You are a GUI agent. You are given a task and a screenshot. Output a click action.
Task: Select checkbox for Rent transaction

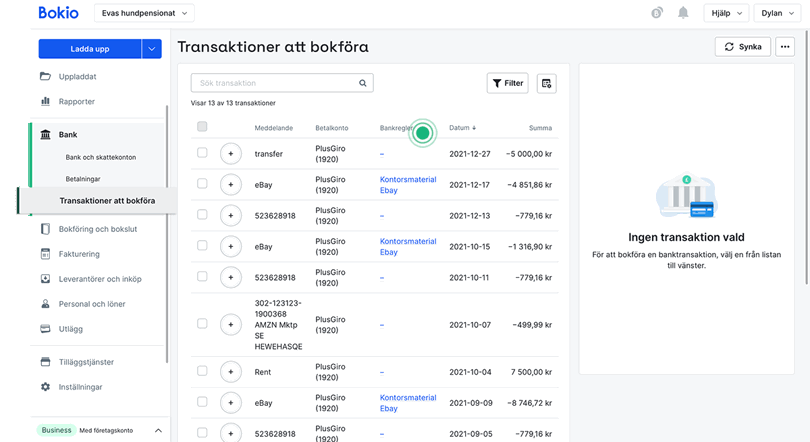point(203,371)
